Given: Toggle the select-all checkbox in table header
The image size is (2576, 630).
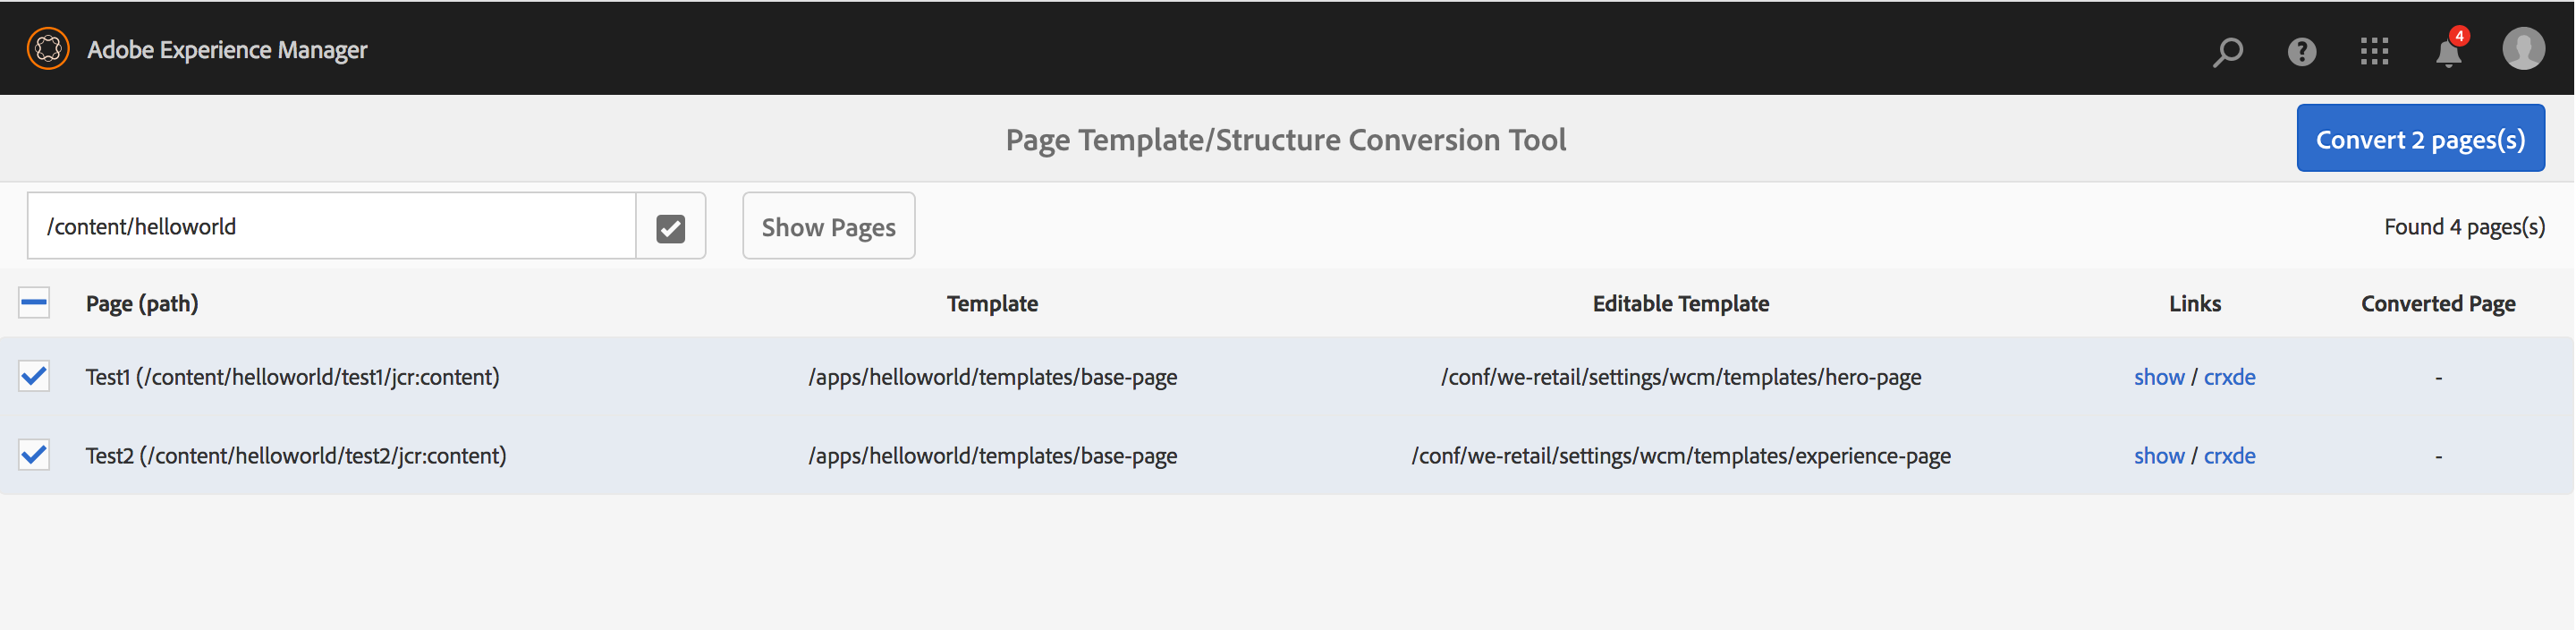Looking at the screenshot, I should click(34, 303).
